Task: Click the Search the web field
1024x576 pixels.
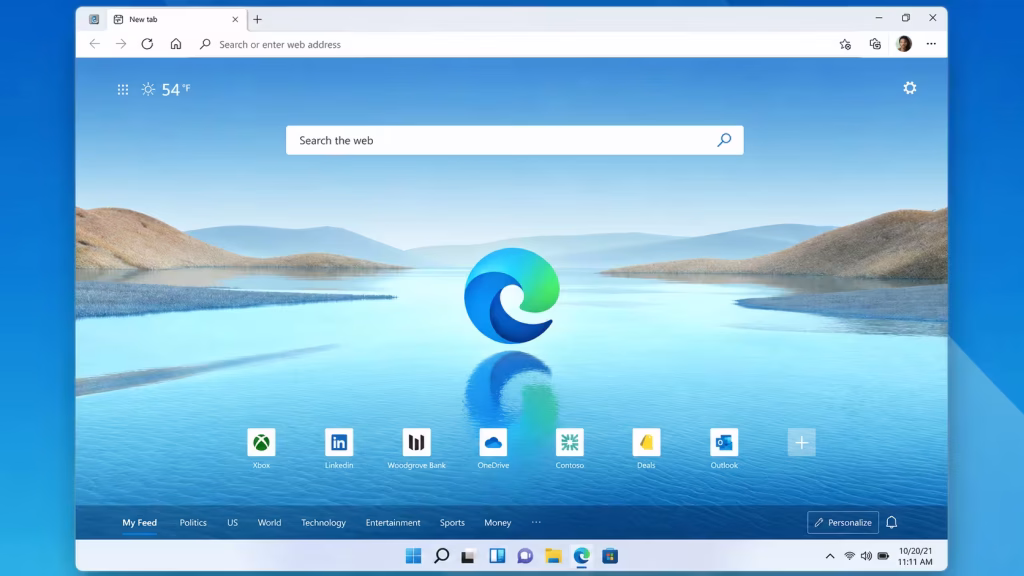Action: [515, 140]
